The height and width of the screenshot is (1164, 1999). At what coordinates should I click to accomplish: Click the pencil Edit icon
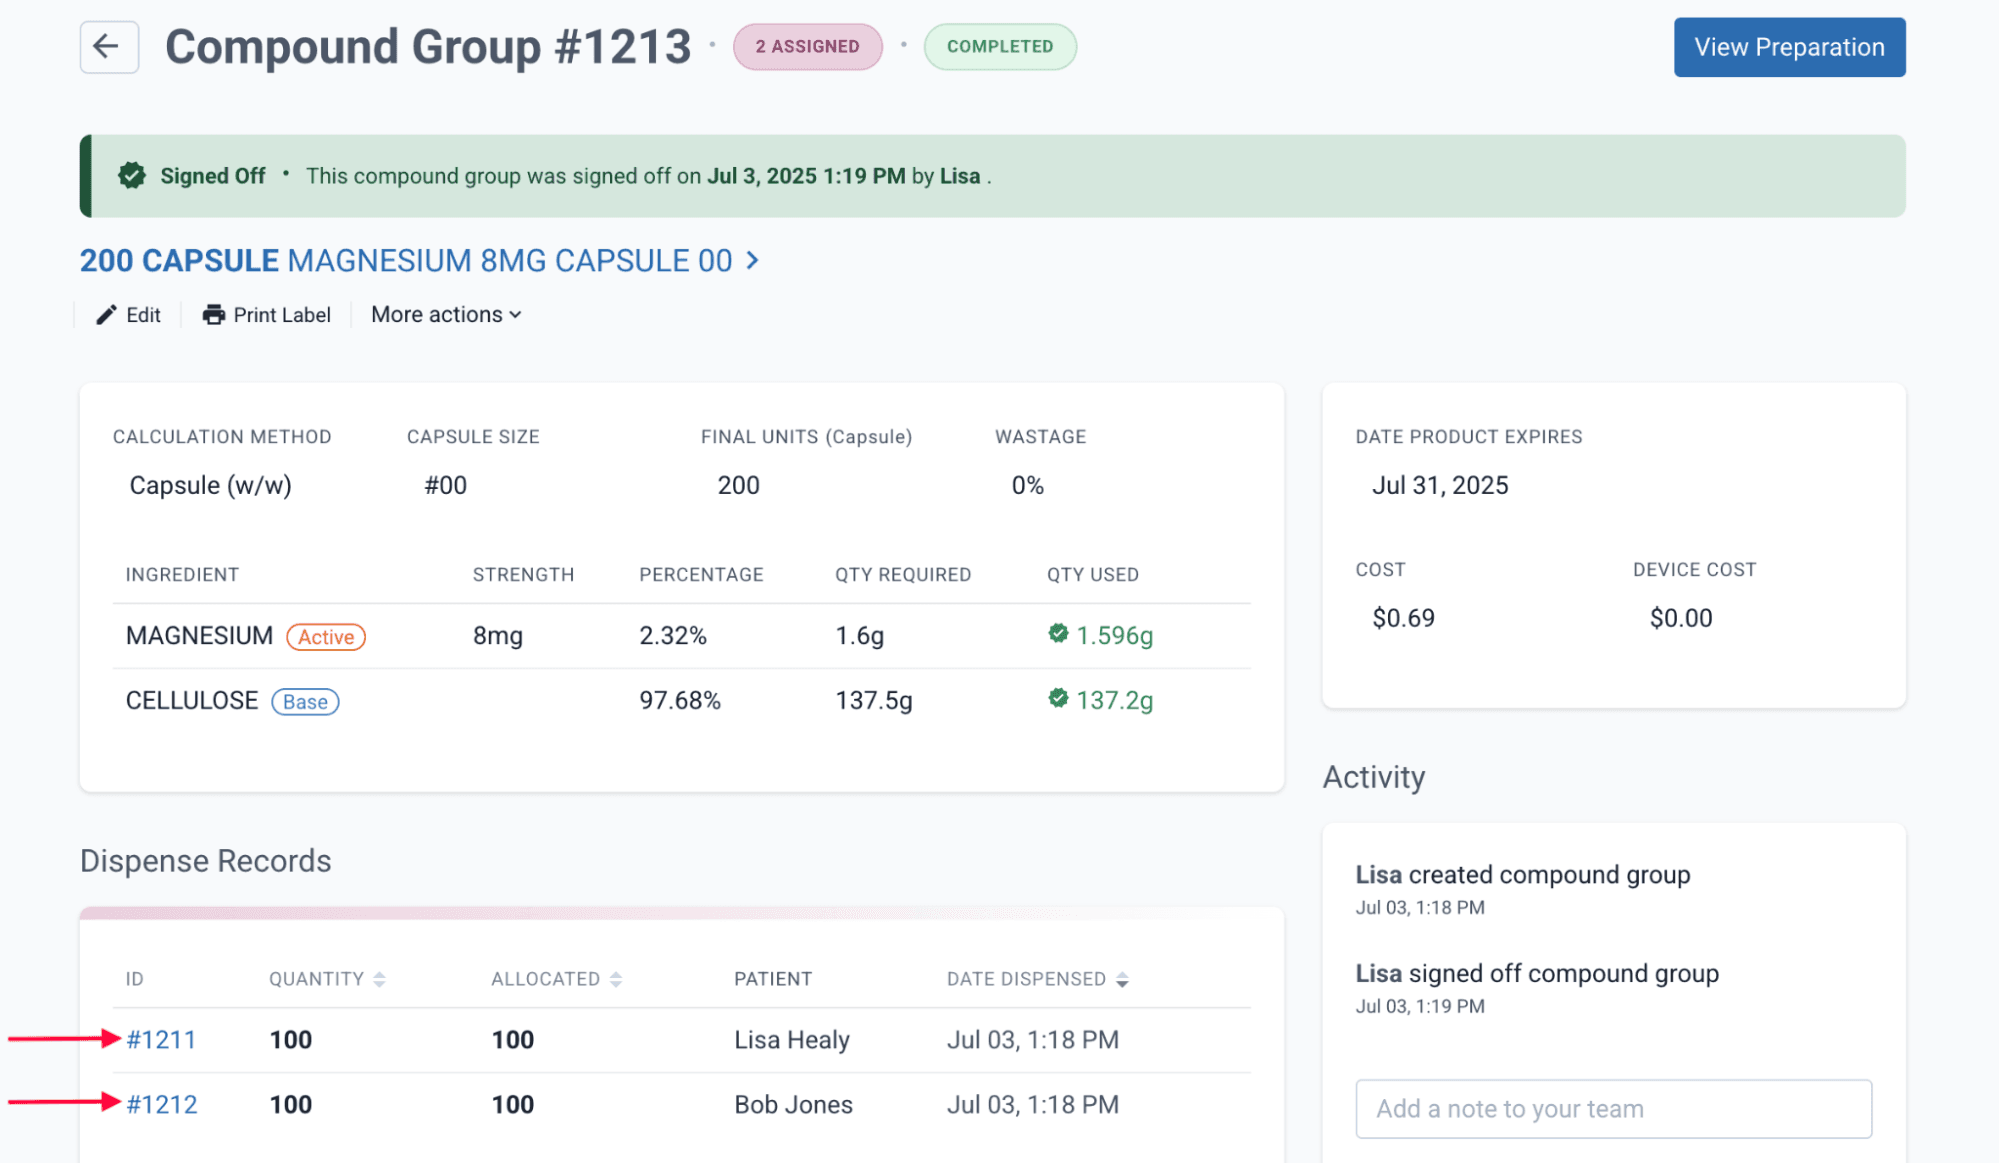(106, 315)
